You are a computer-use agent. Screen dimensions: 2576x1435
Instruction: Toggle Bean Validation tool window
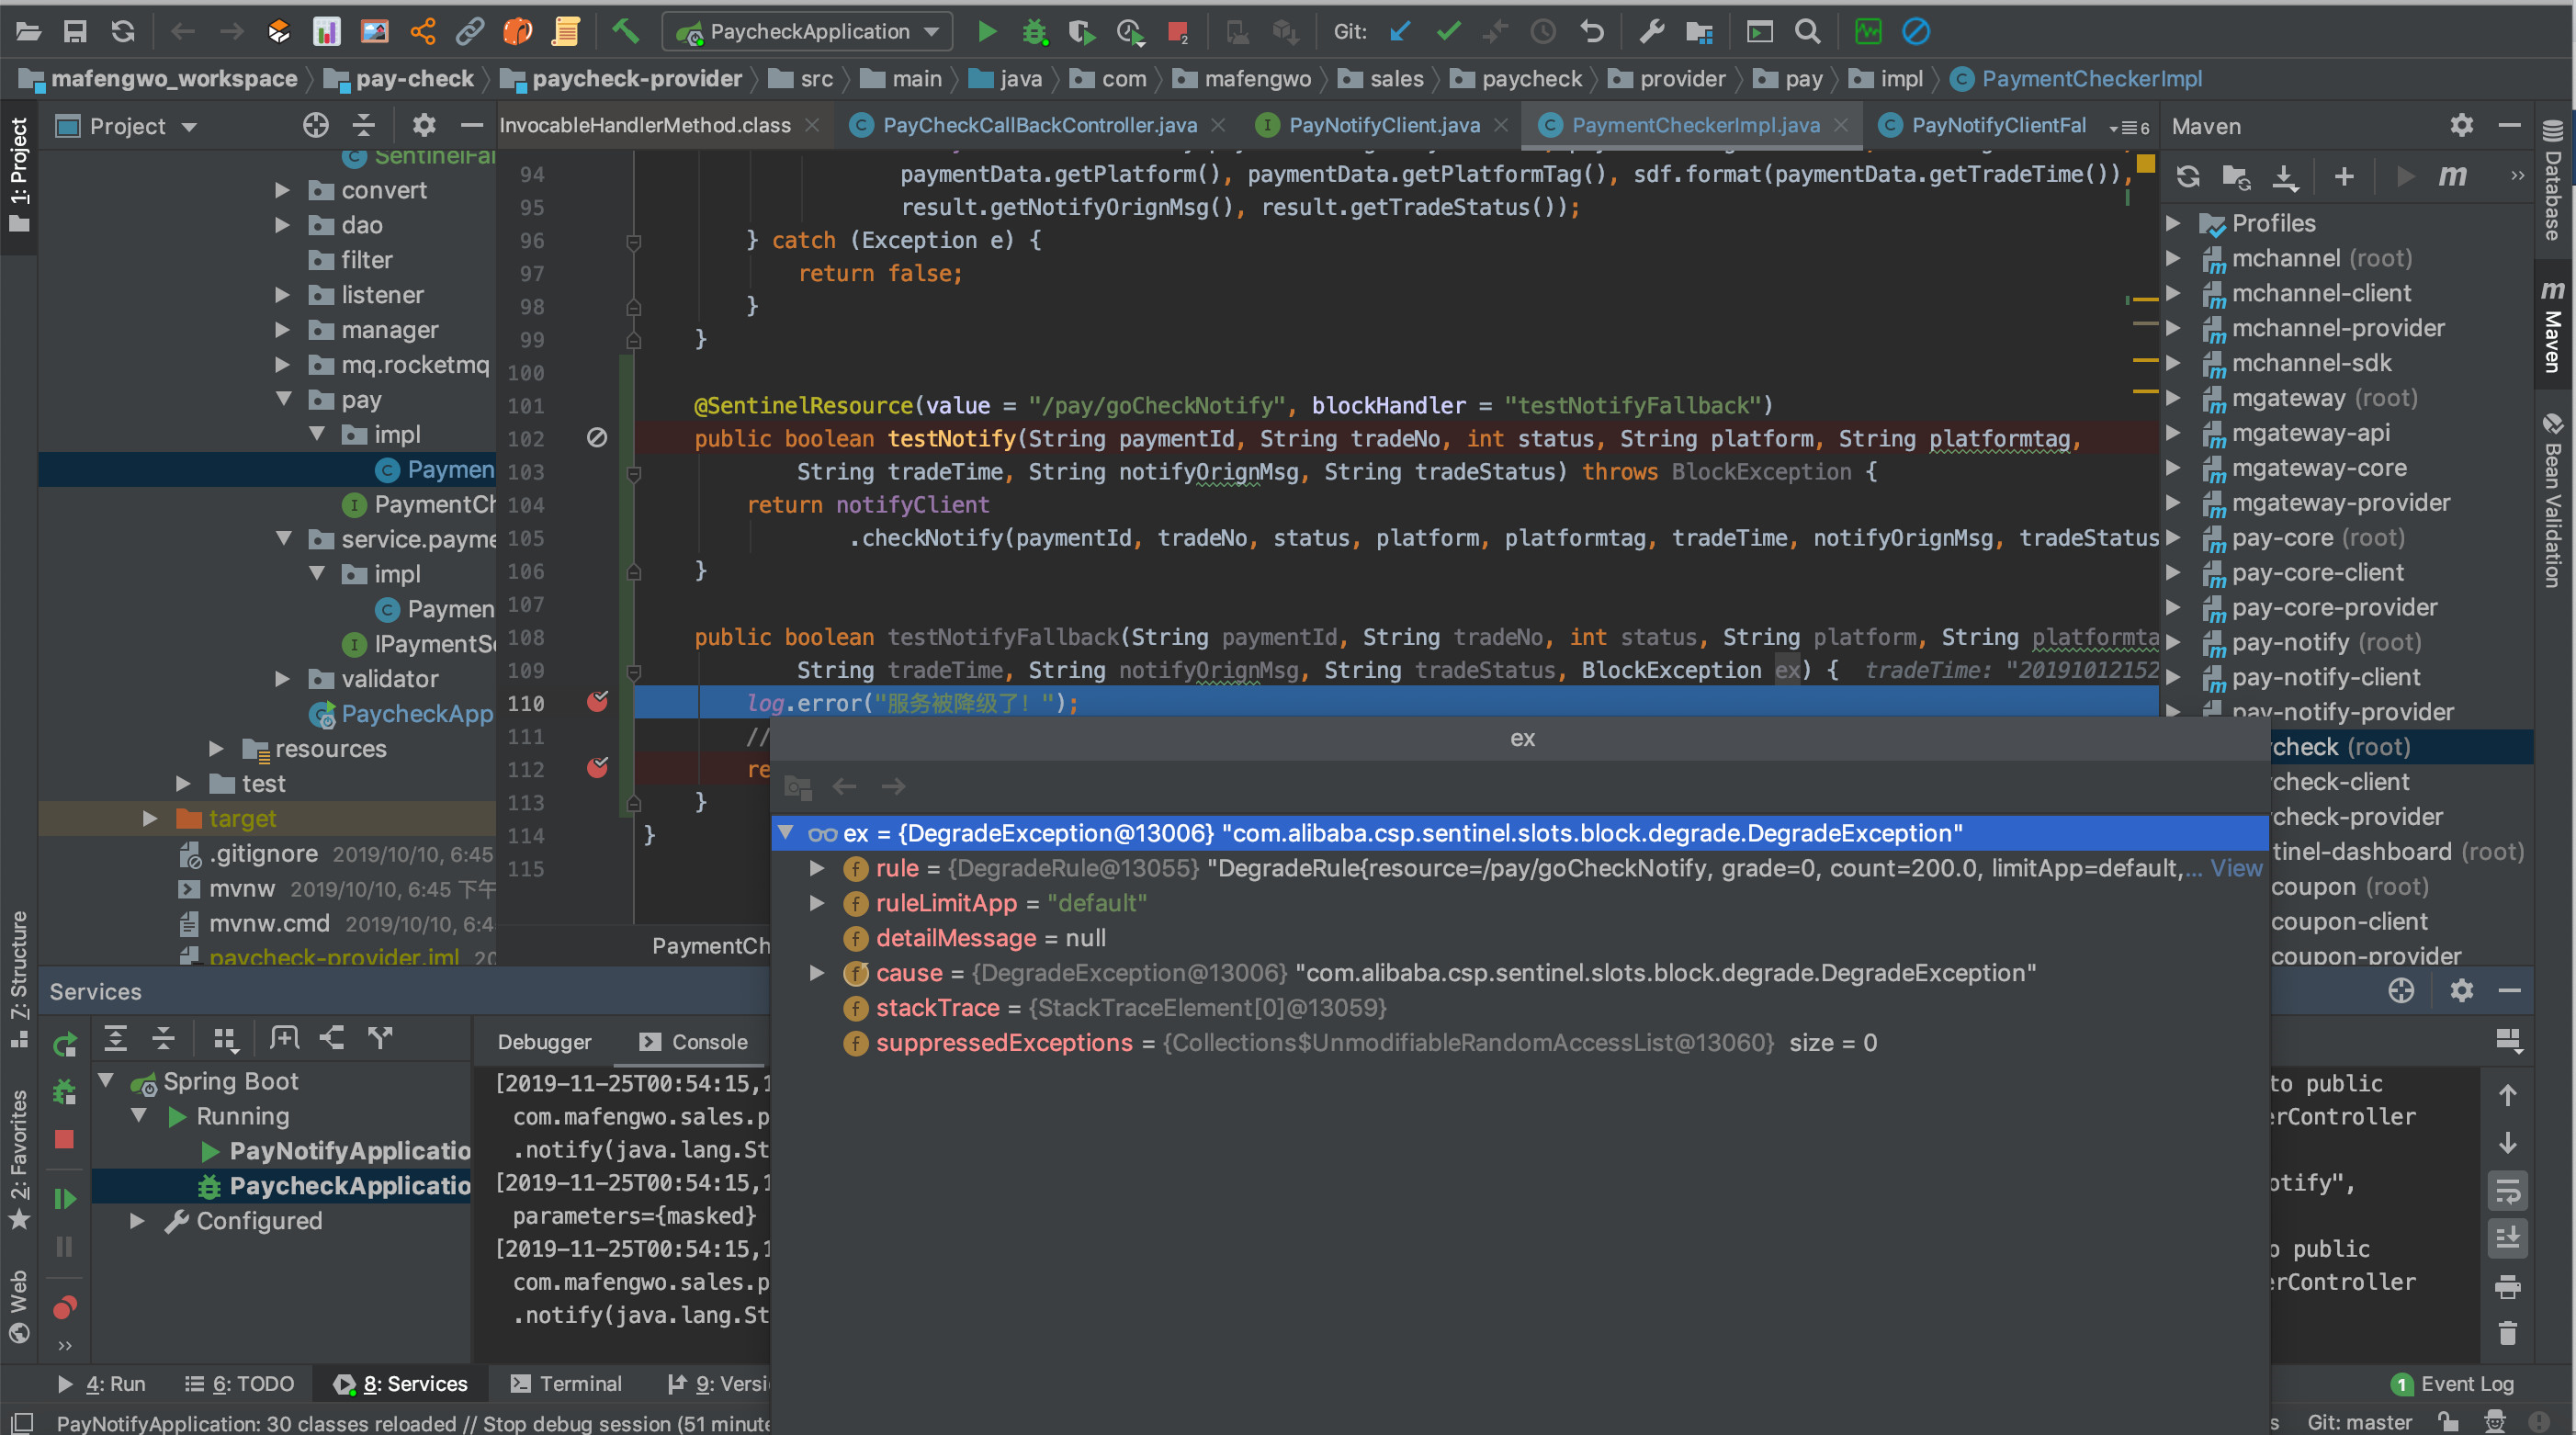click(x=2554, y=500)
